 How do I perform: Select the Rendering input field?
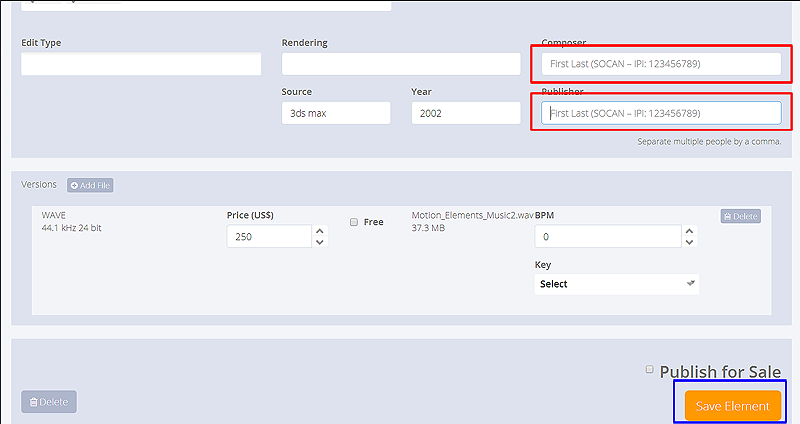click(401, 64)
